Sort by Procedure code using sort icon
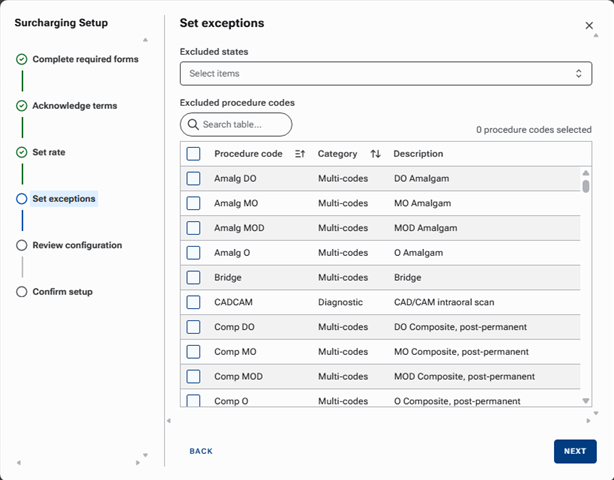The height and width of the screenshot is (480, 614). (x=300, y=154)
